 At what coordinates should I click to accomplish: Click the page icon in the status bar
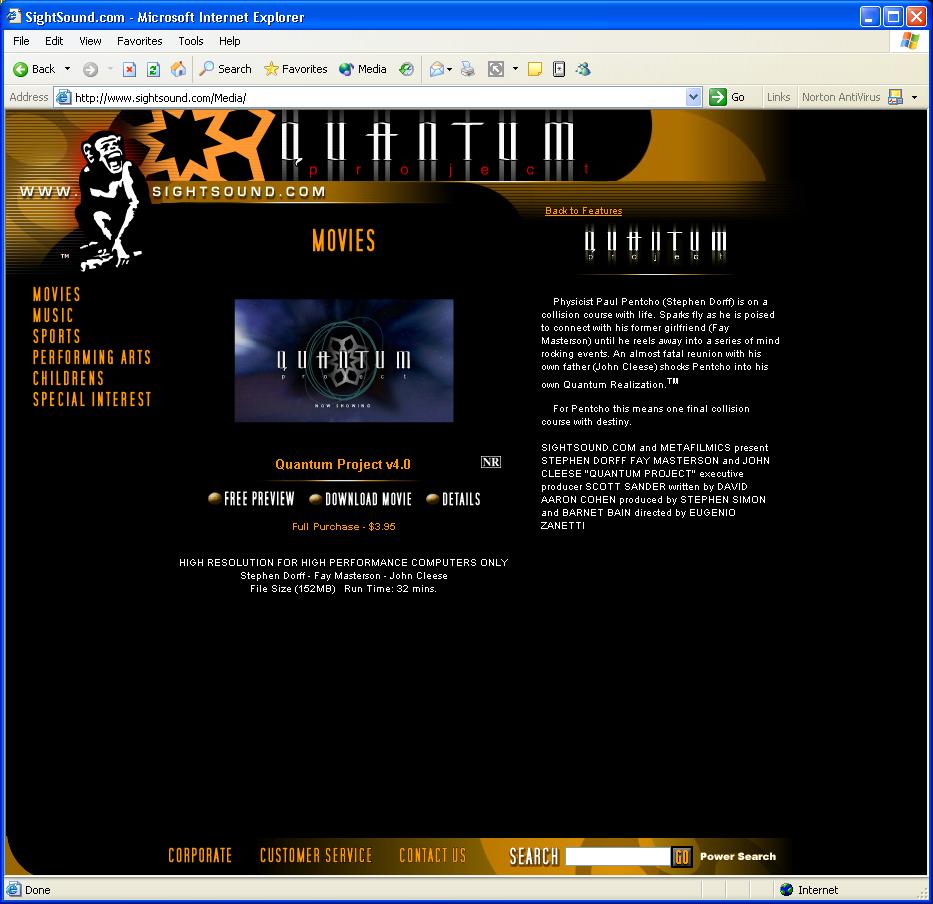(13, 890)
